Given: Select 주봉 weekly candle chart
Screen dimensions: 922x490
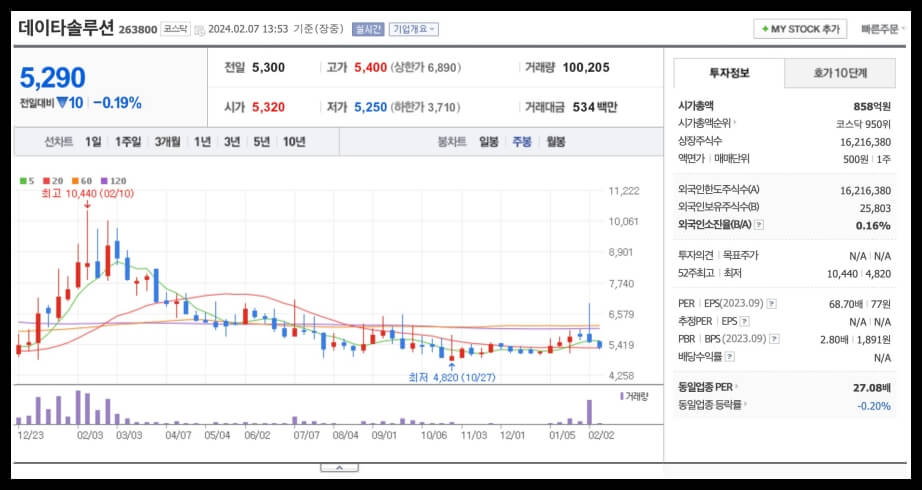Looking at the screenshot, I should click(522, 142).
